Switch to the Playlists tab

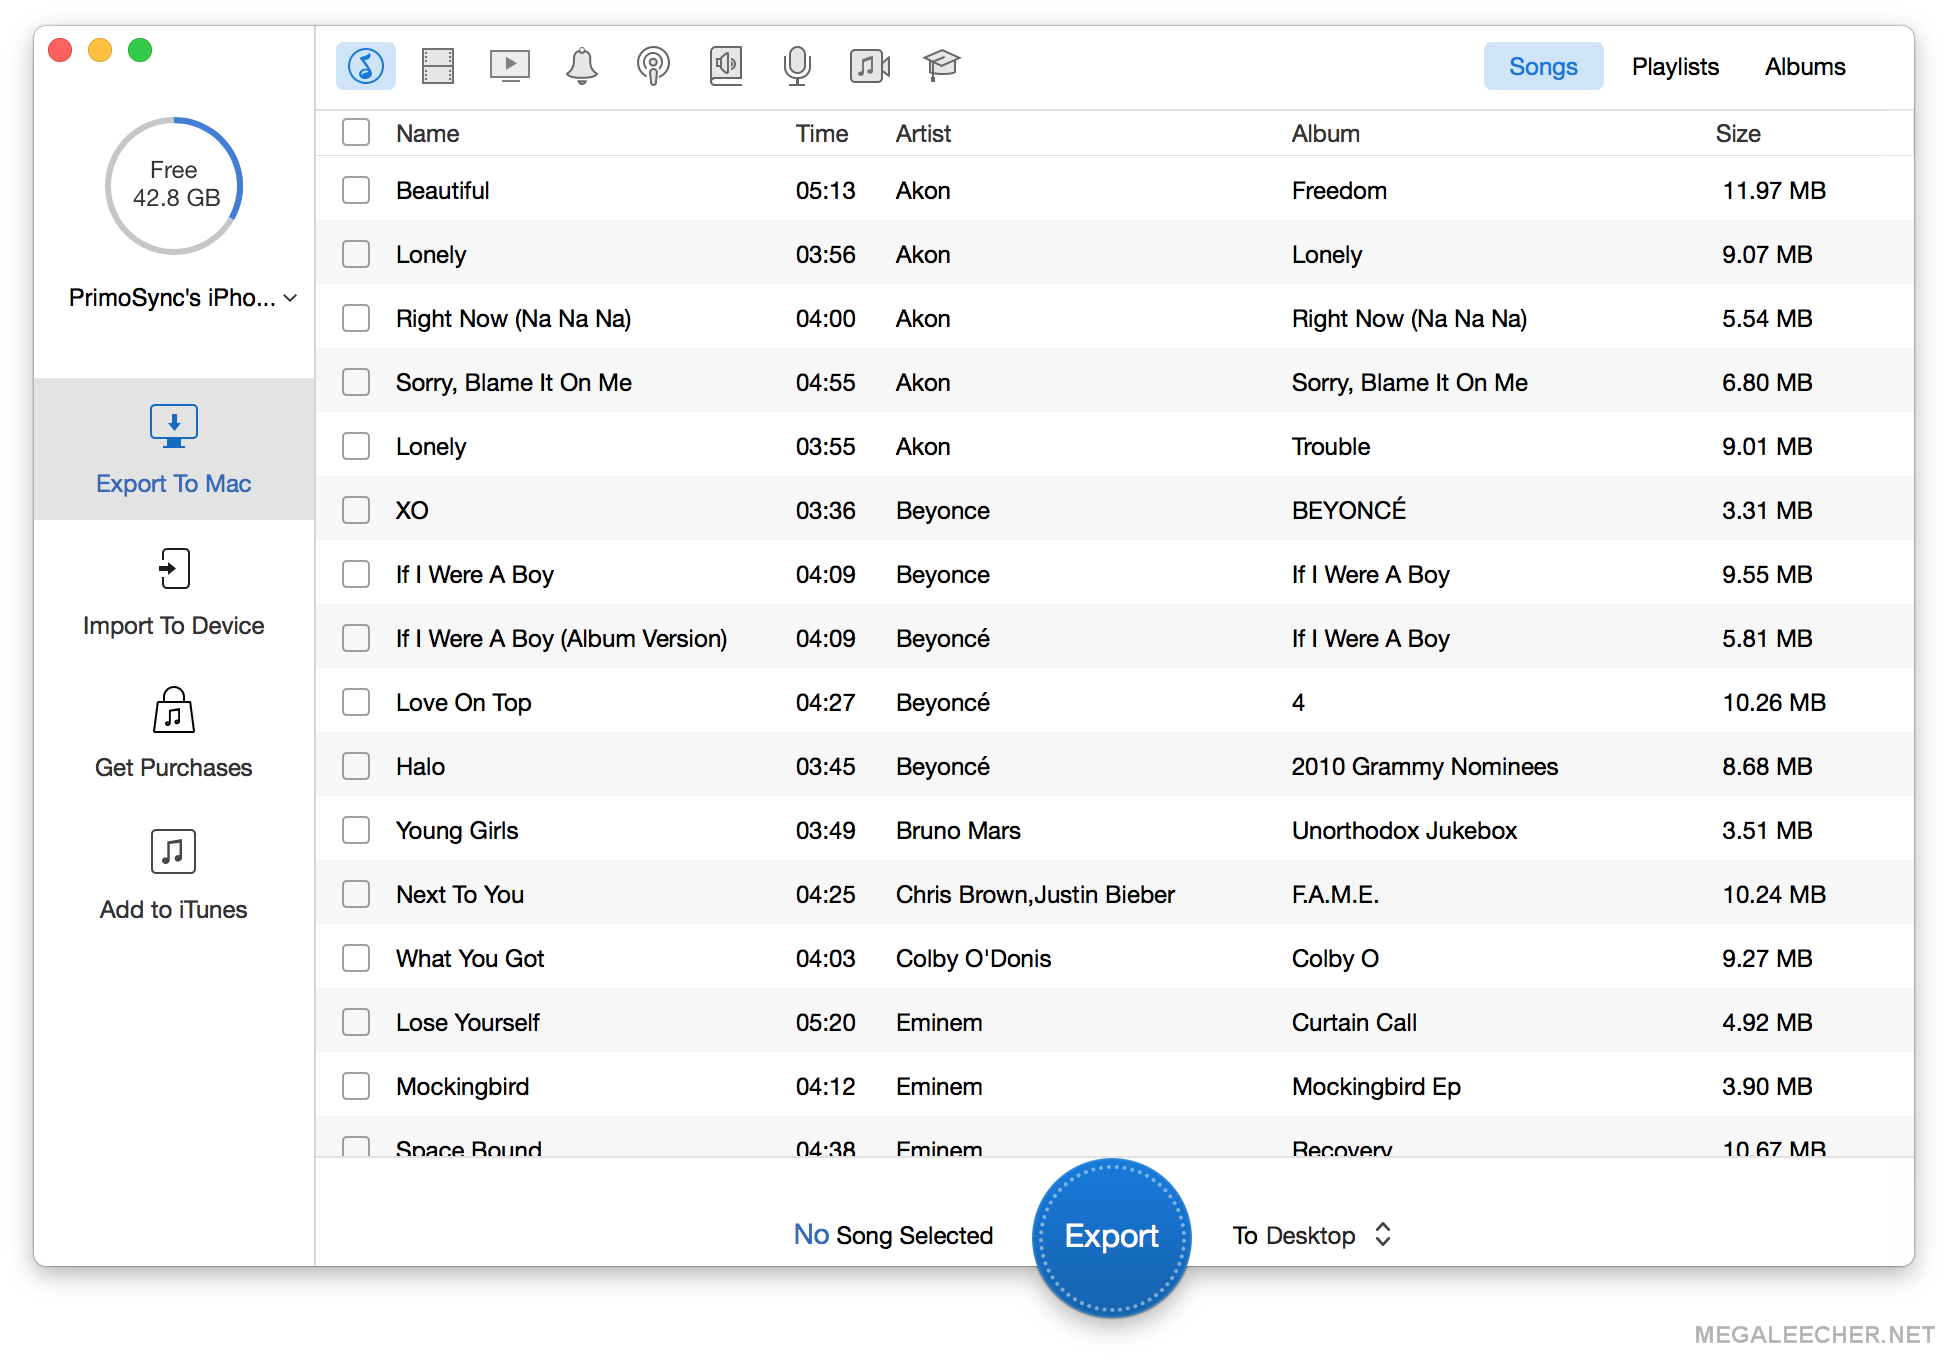[x=1675, y=66]
